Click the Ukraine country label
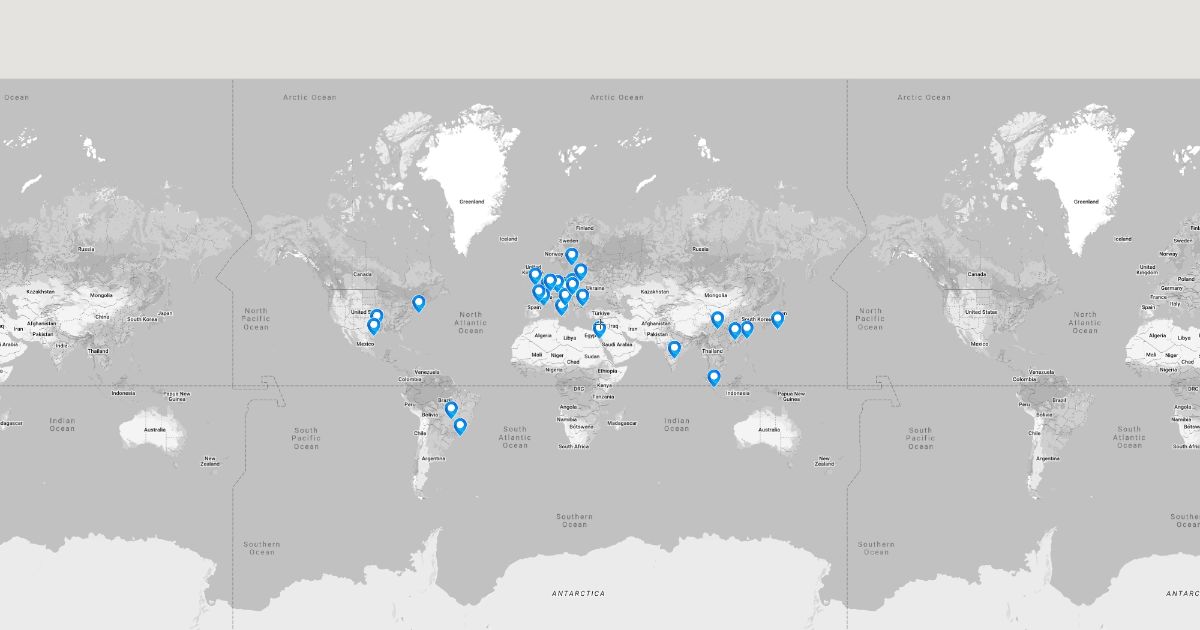This screenshot has width=1200, height=630. point(595,288)
